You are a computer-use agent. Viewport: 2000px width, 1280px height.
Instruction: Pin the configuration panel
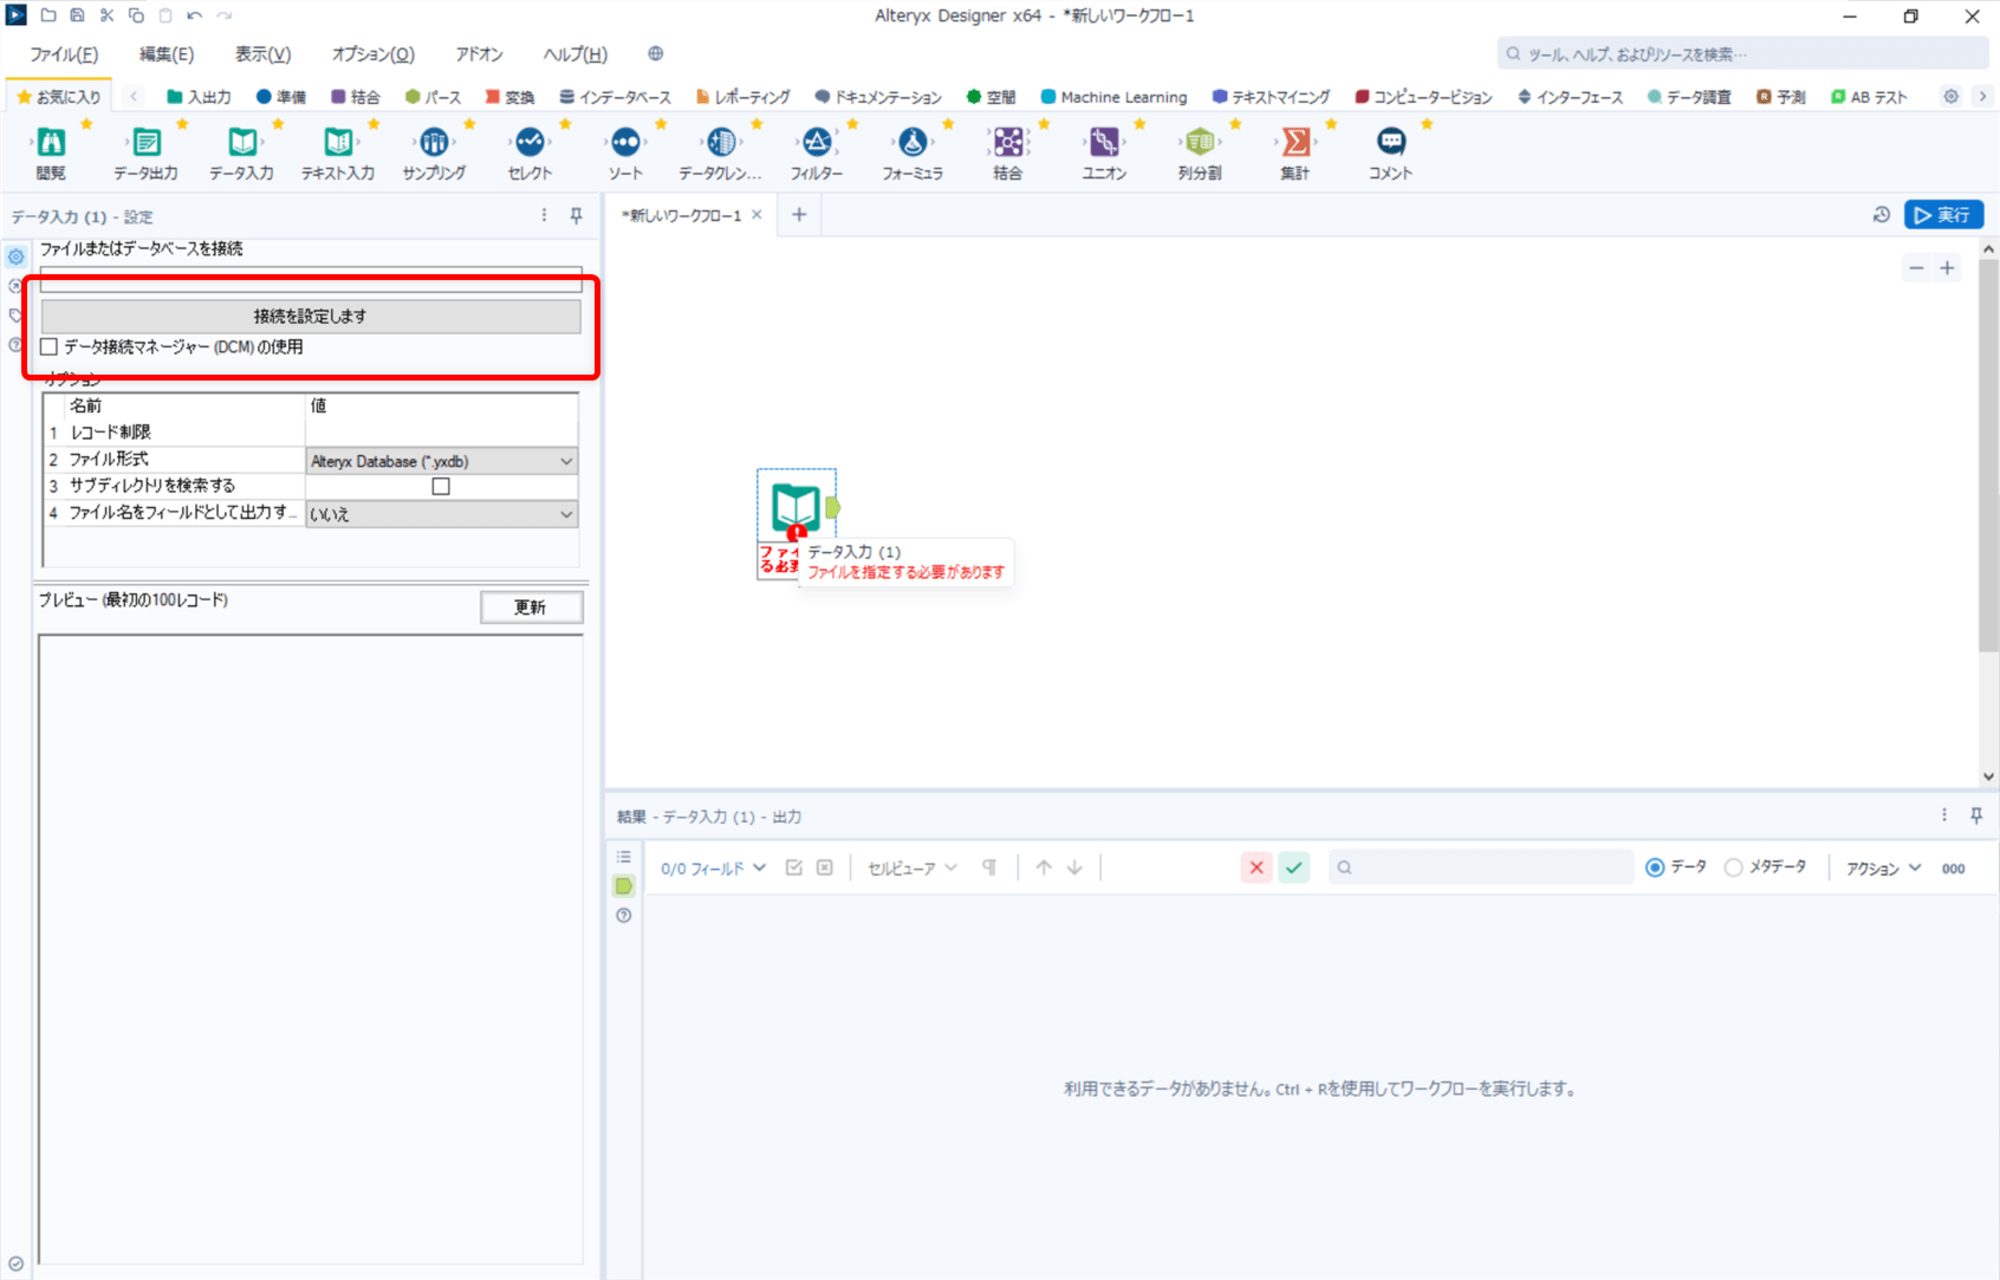click(576, 216)
